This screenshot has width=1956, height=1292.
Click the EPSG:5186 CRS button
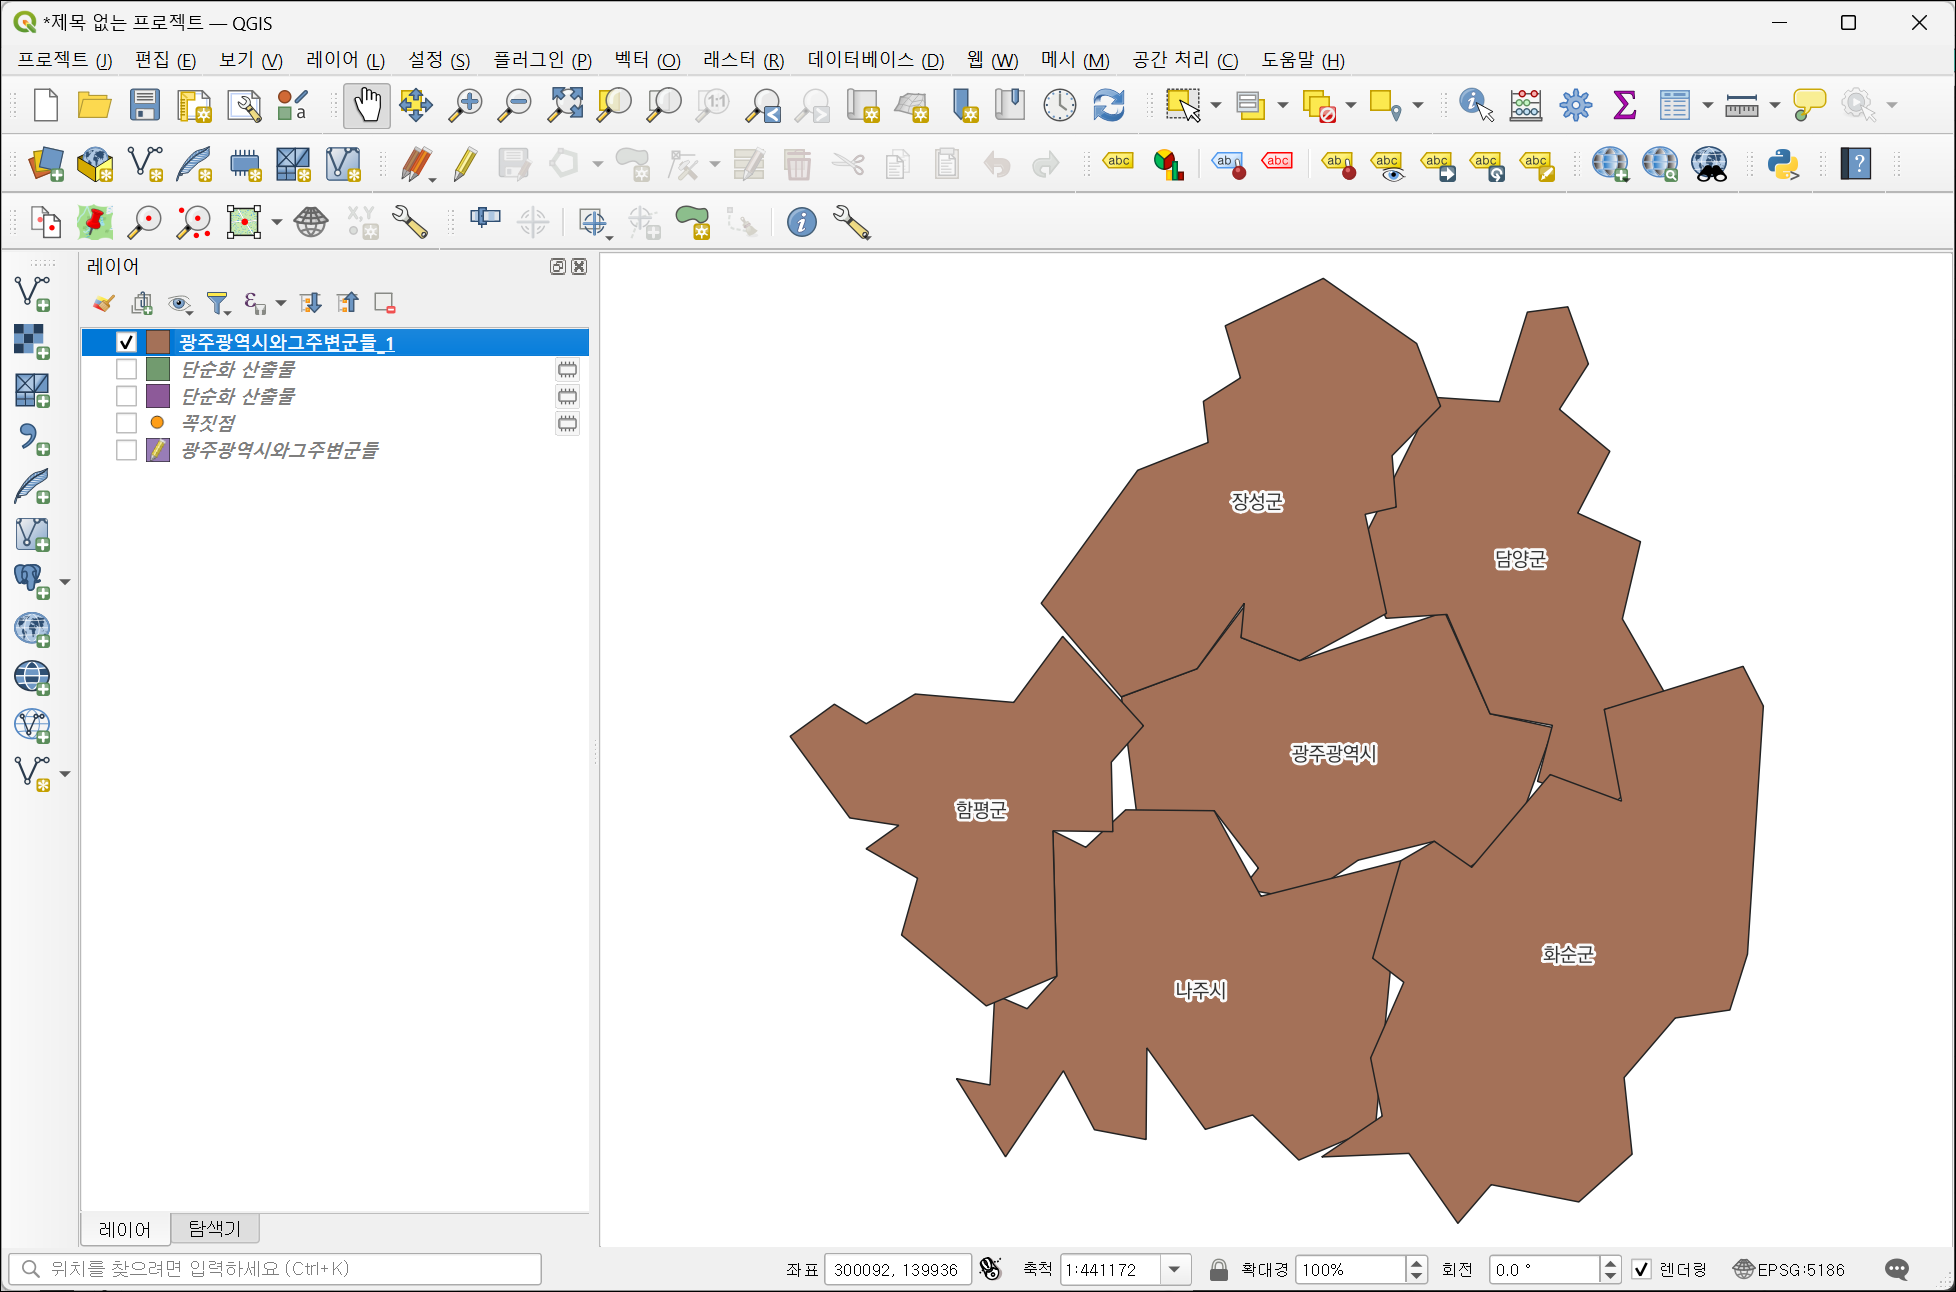pos(1789,1269)
